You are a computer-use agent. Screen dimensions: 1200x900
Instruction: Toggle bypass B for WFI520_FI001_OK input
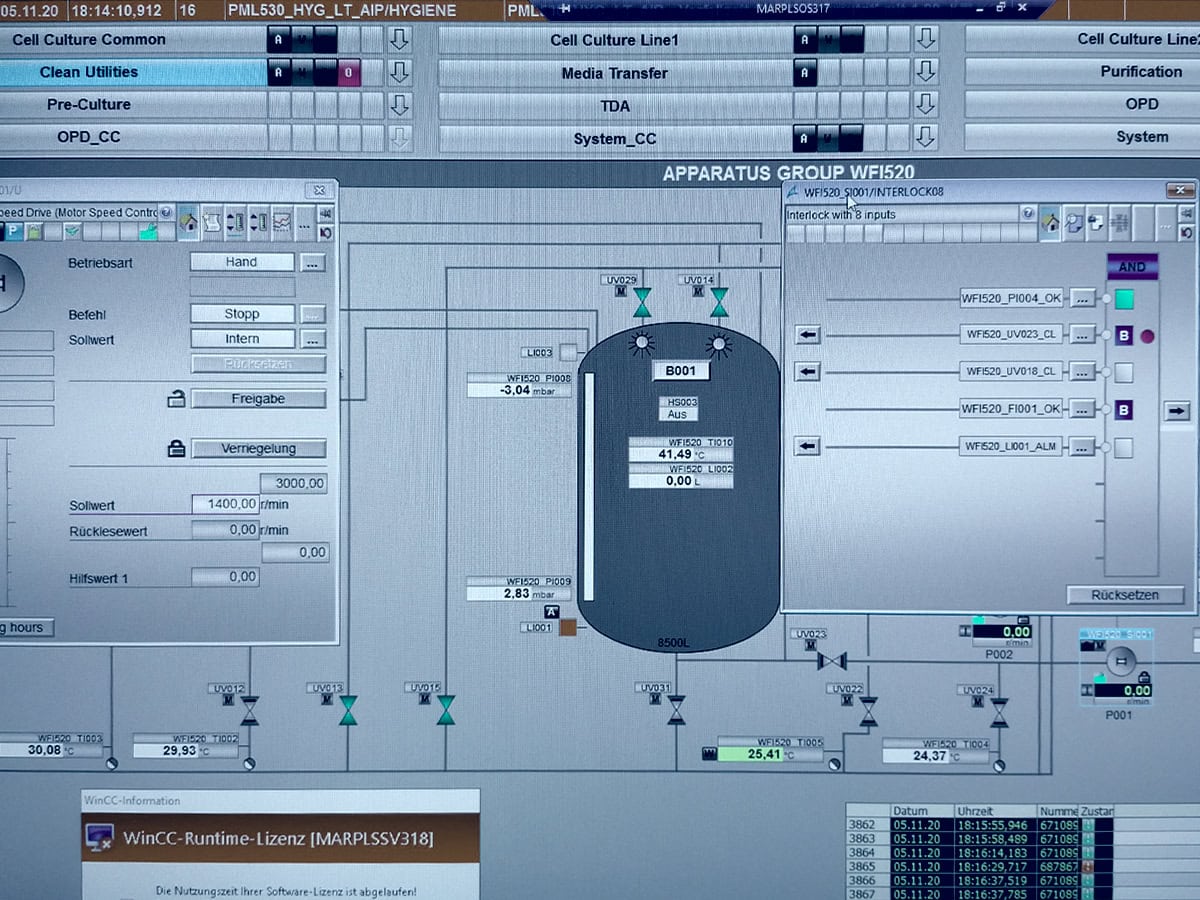1124,409
